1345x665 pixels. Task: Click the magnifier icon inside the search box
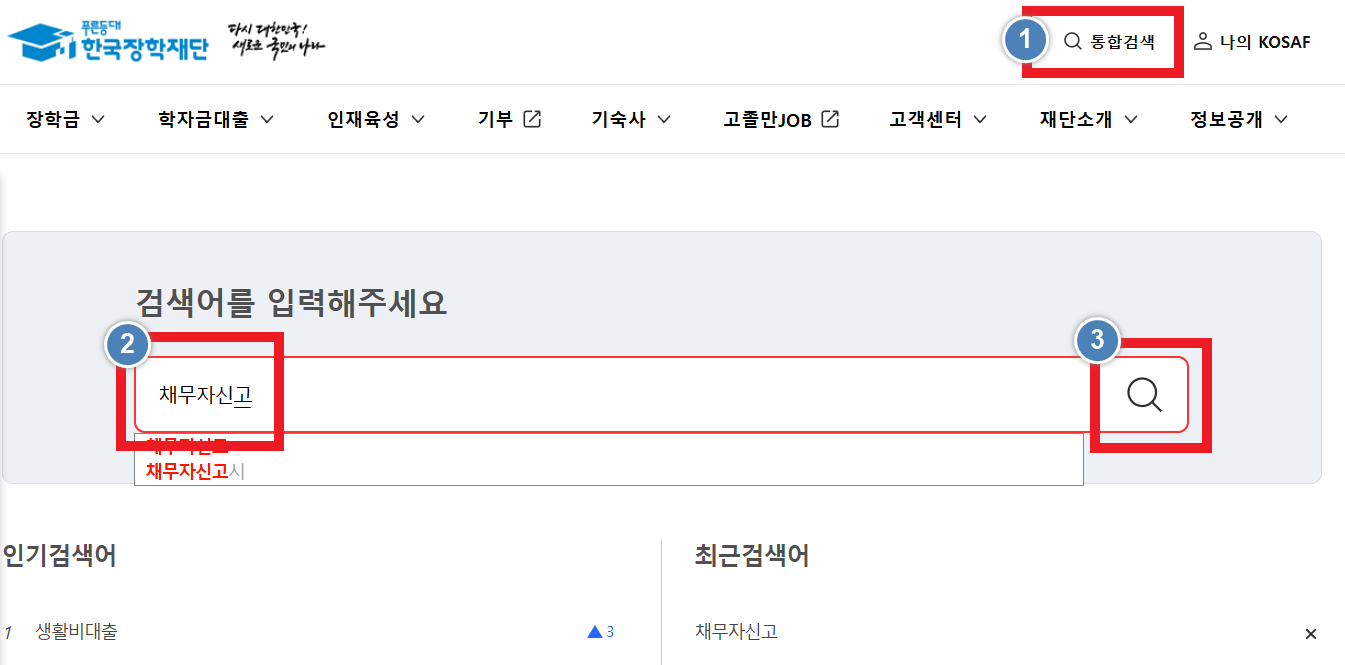[x=1143, y=395]
